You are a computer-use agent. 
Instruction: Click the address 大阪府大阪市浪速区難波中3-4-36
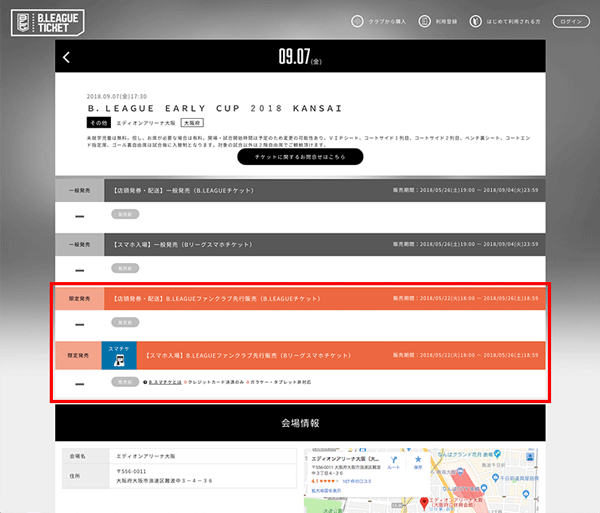click(x=164, y=481)
